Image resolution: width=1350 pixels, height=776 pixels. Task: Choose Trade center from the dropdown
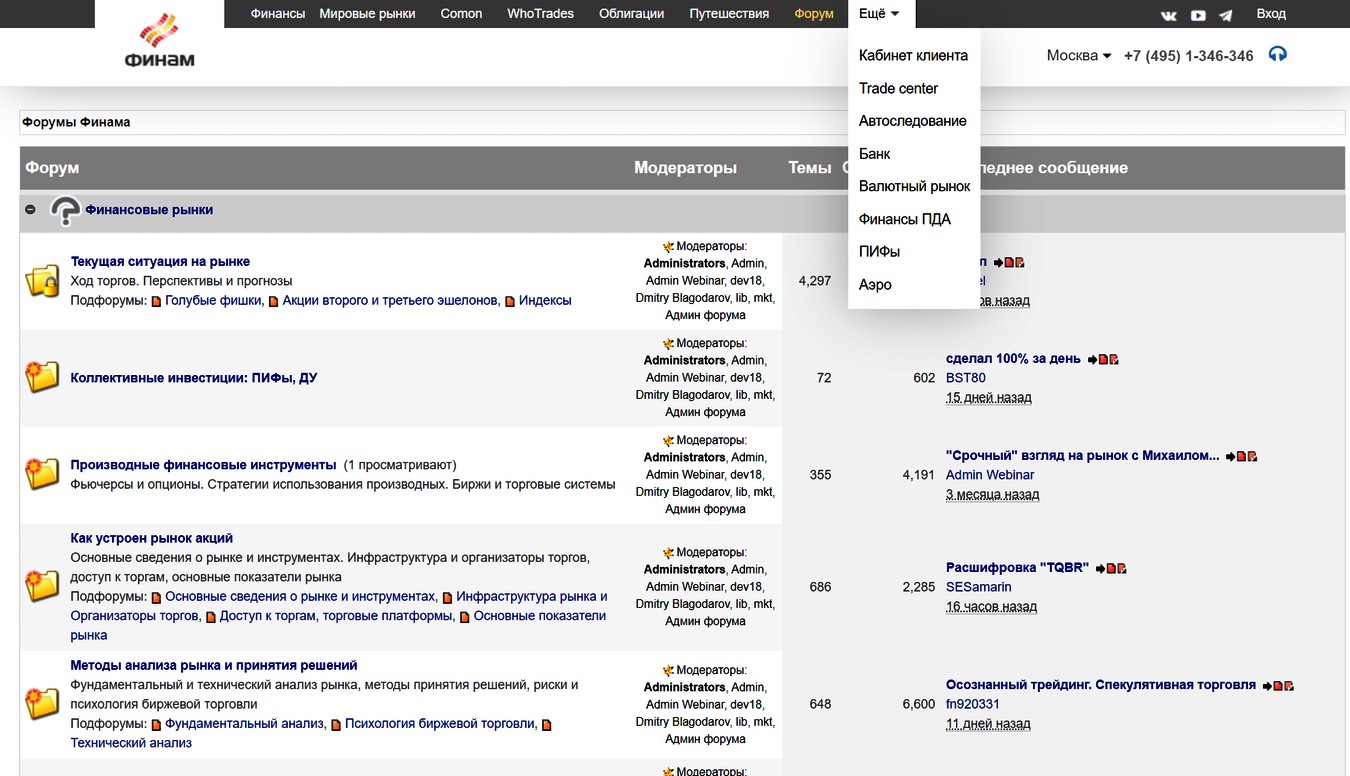point(898,88)
